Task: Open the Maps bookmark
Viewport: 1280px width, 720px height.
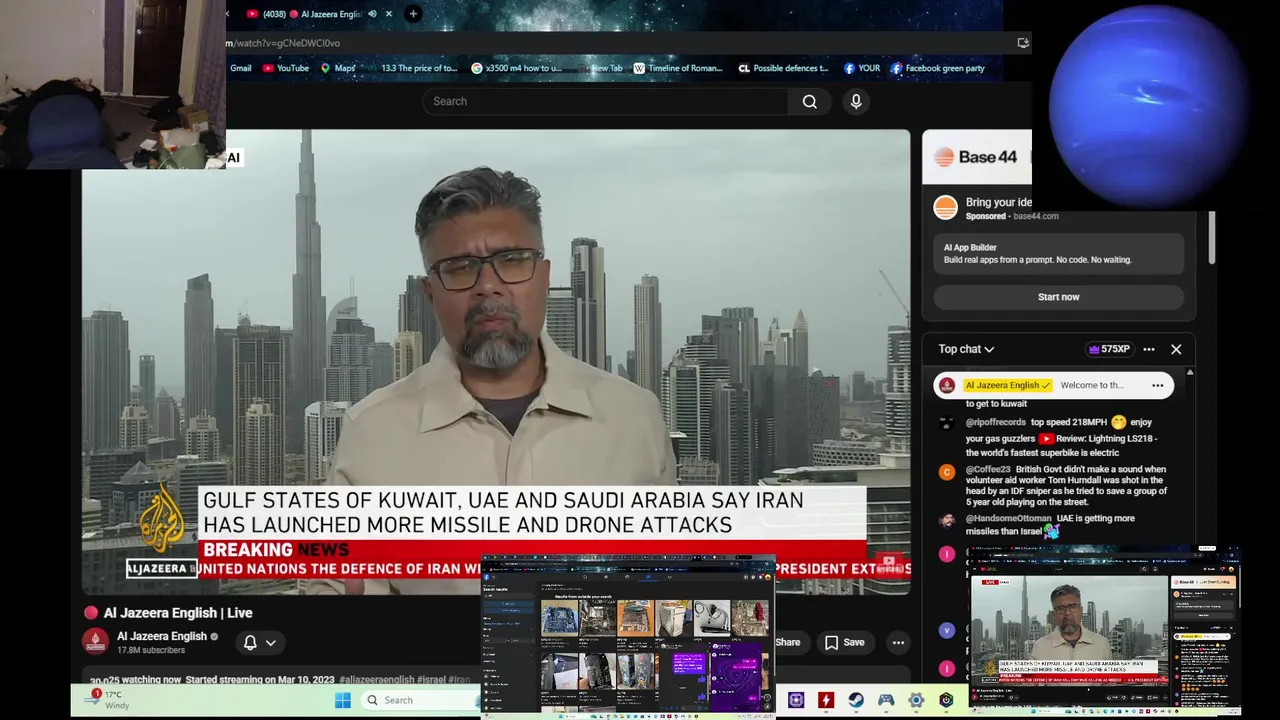Action: 338,68
